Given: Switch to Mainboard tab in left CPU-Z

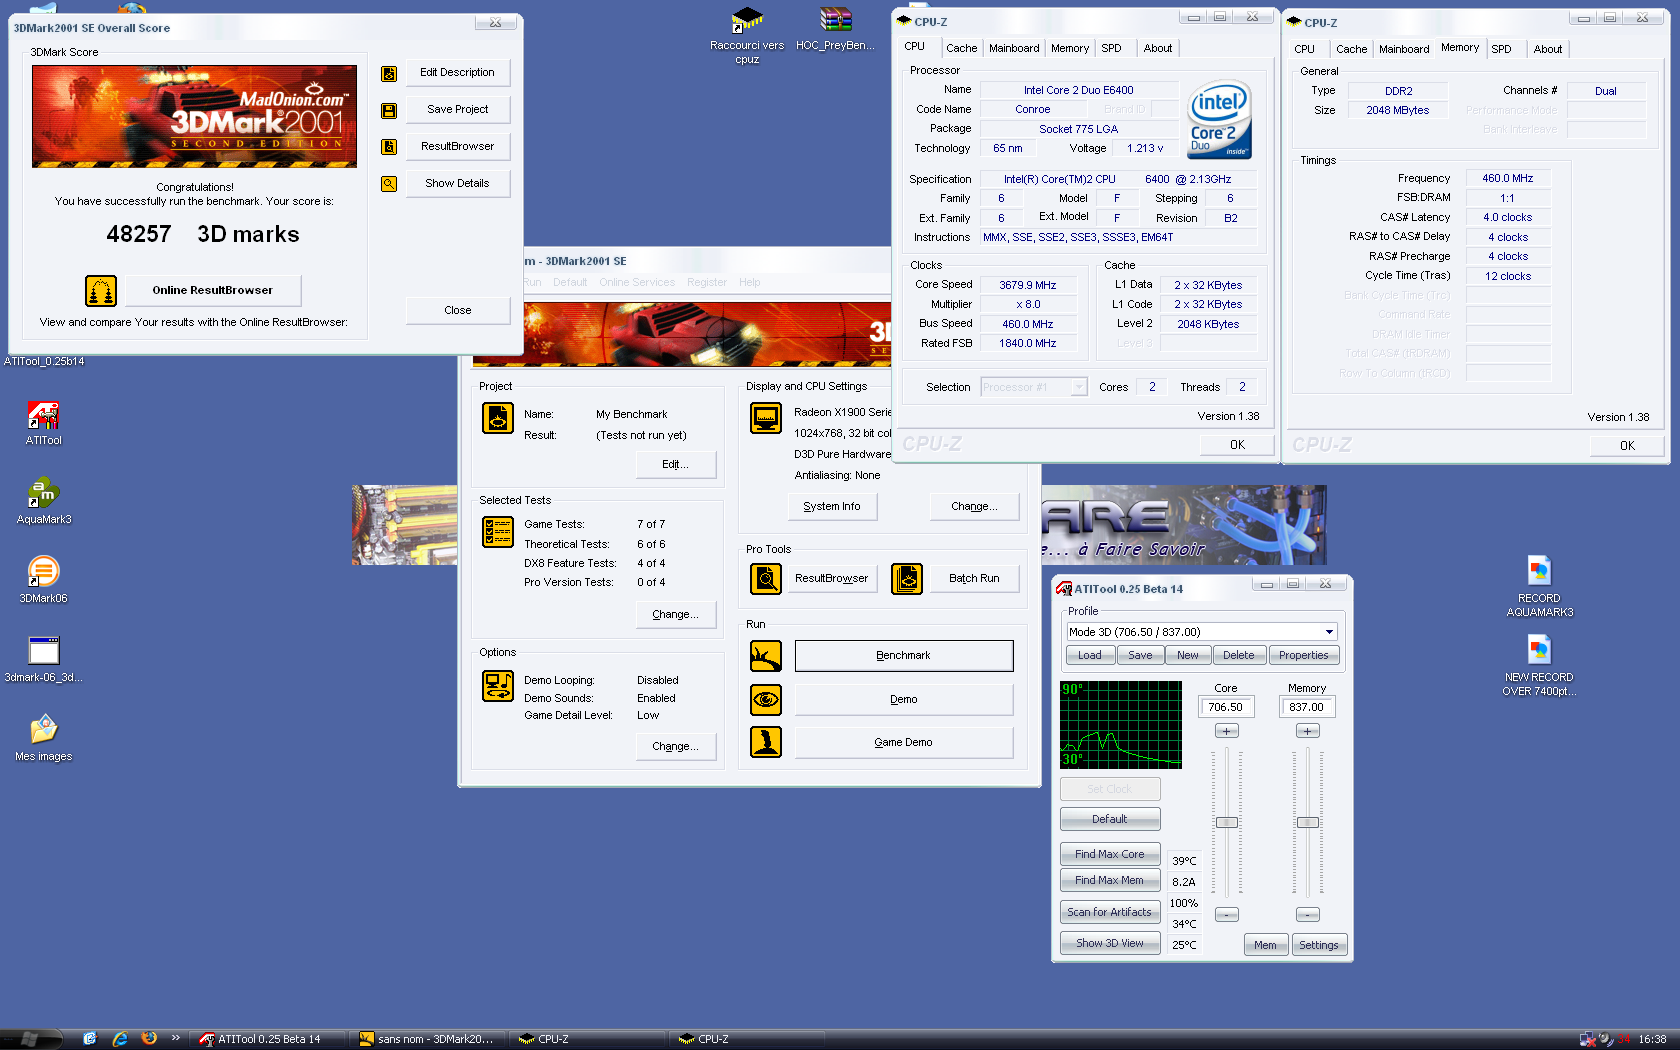Looking at the screenshot, I should [1014, 48].
